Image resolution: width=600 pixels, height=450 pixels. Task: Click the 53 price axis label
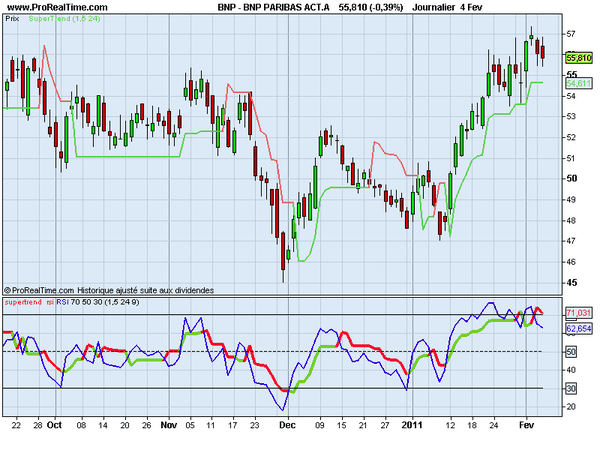pyautogui.click(x=571, y=116)
